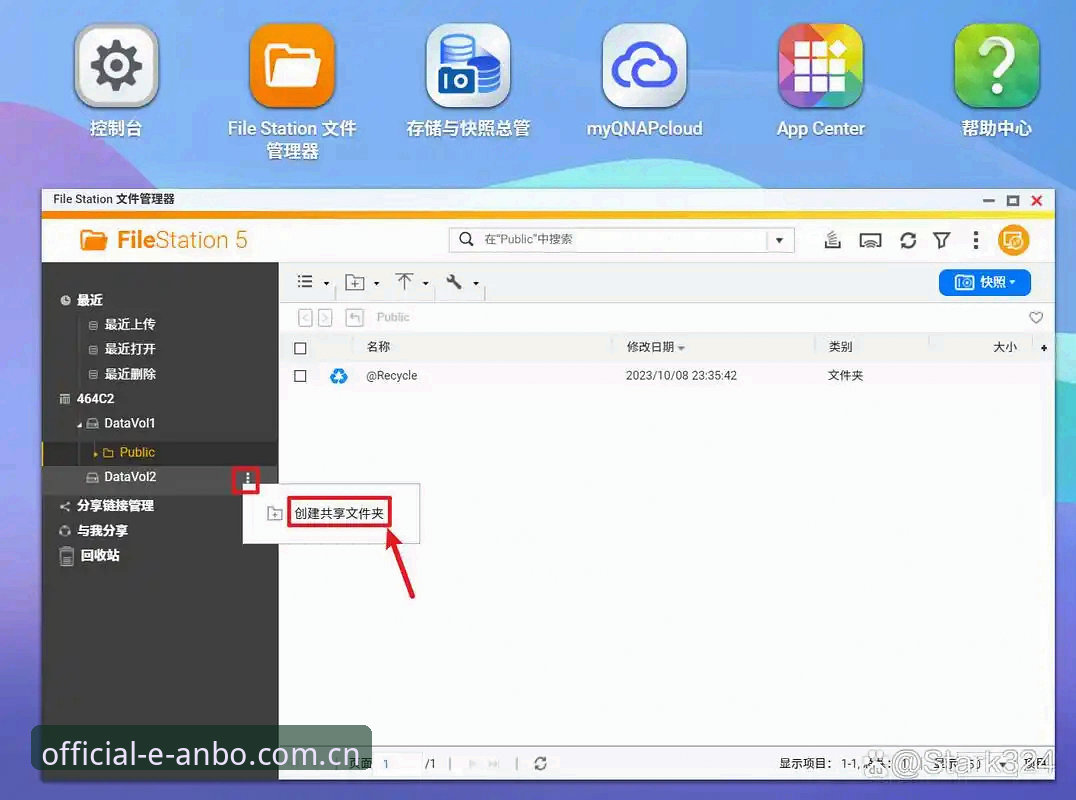Screen dimensions: 1076x800
Task: Open the upload dropdown
Action: 412,282
